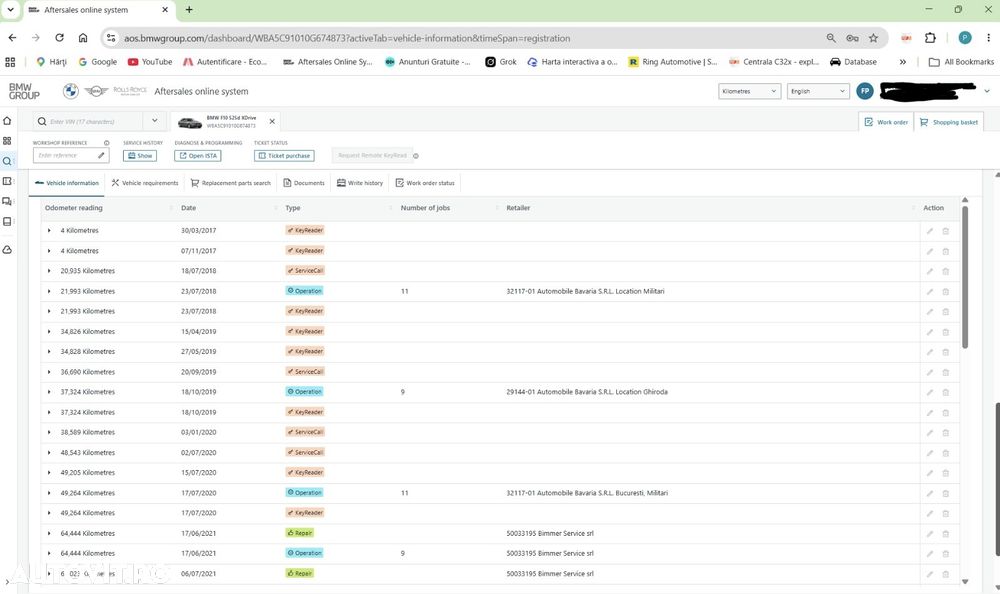Click the browser address bar URL
This screenshot has height=594, width=1000.
click(x=347, y=38)
